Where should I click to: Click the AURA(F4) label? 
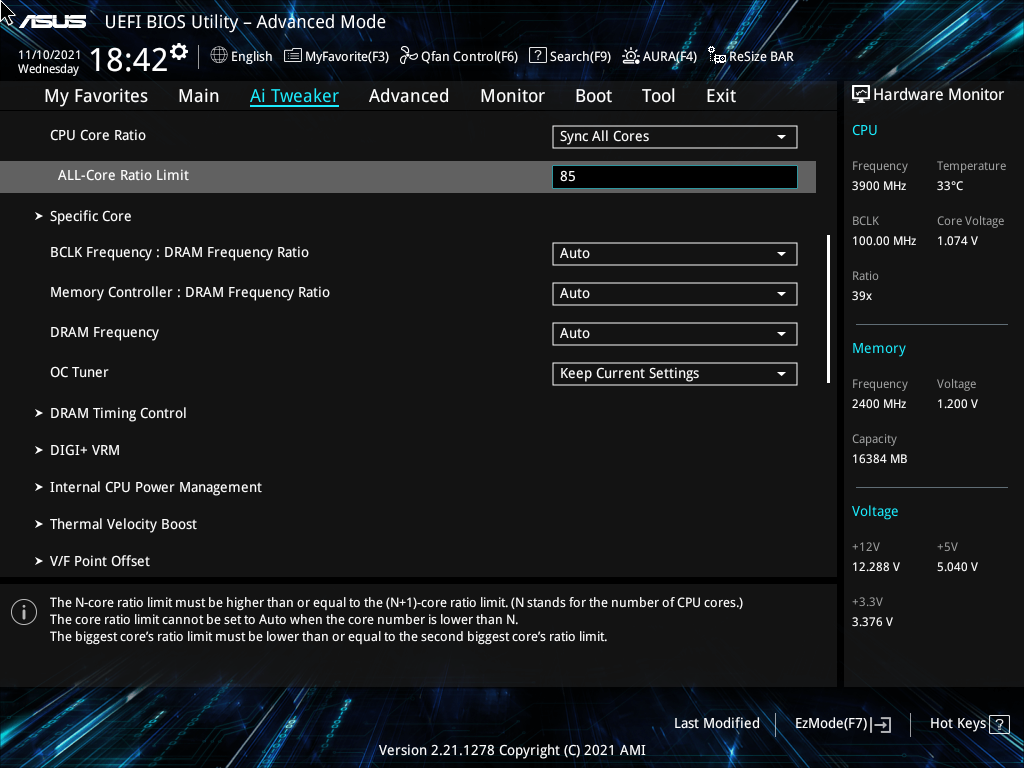[x=669, y=57]
